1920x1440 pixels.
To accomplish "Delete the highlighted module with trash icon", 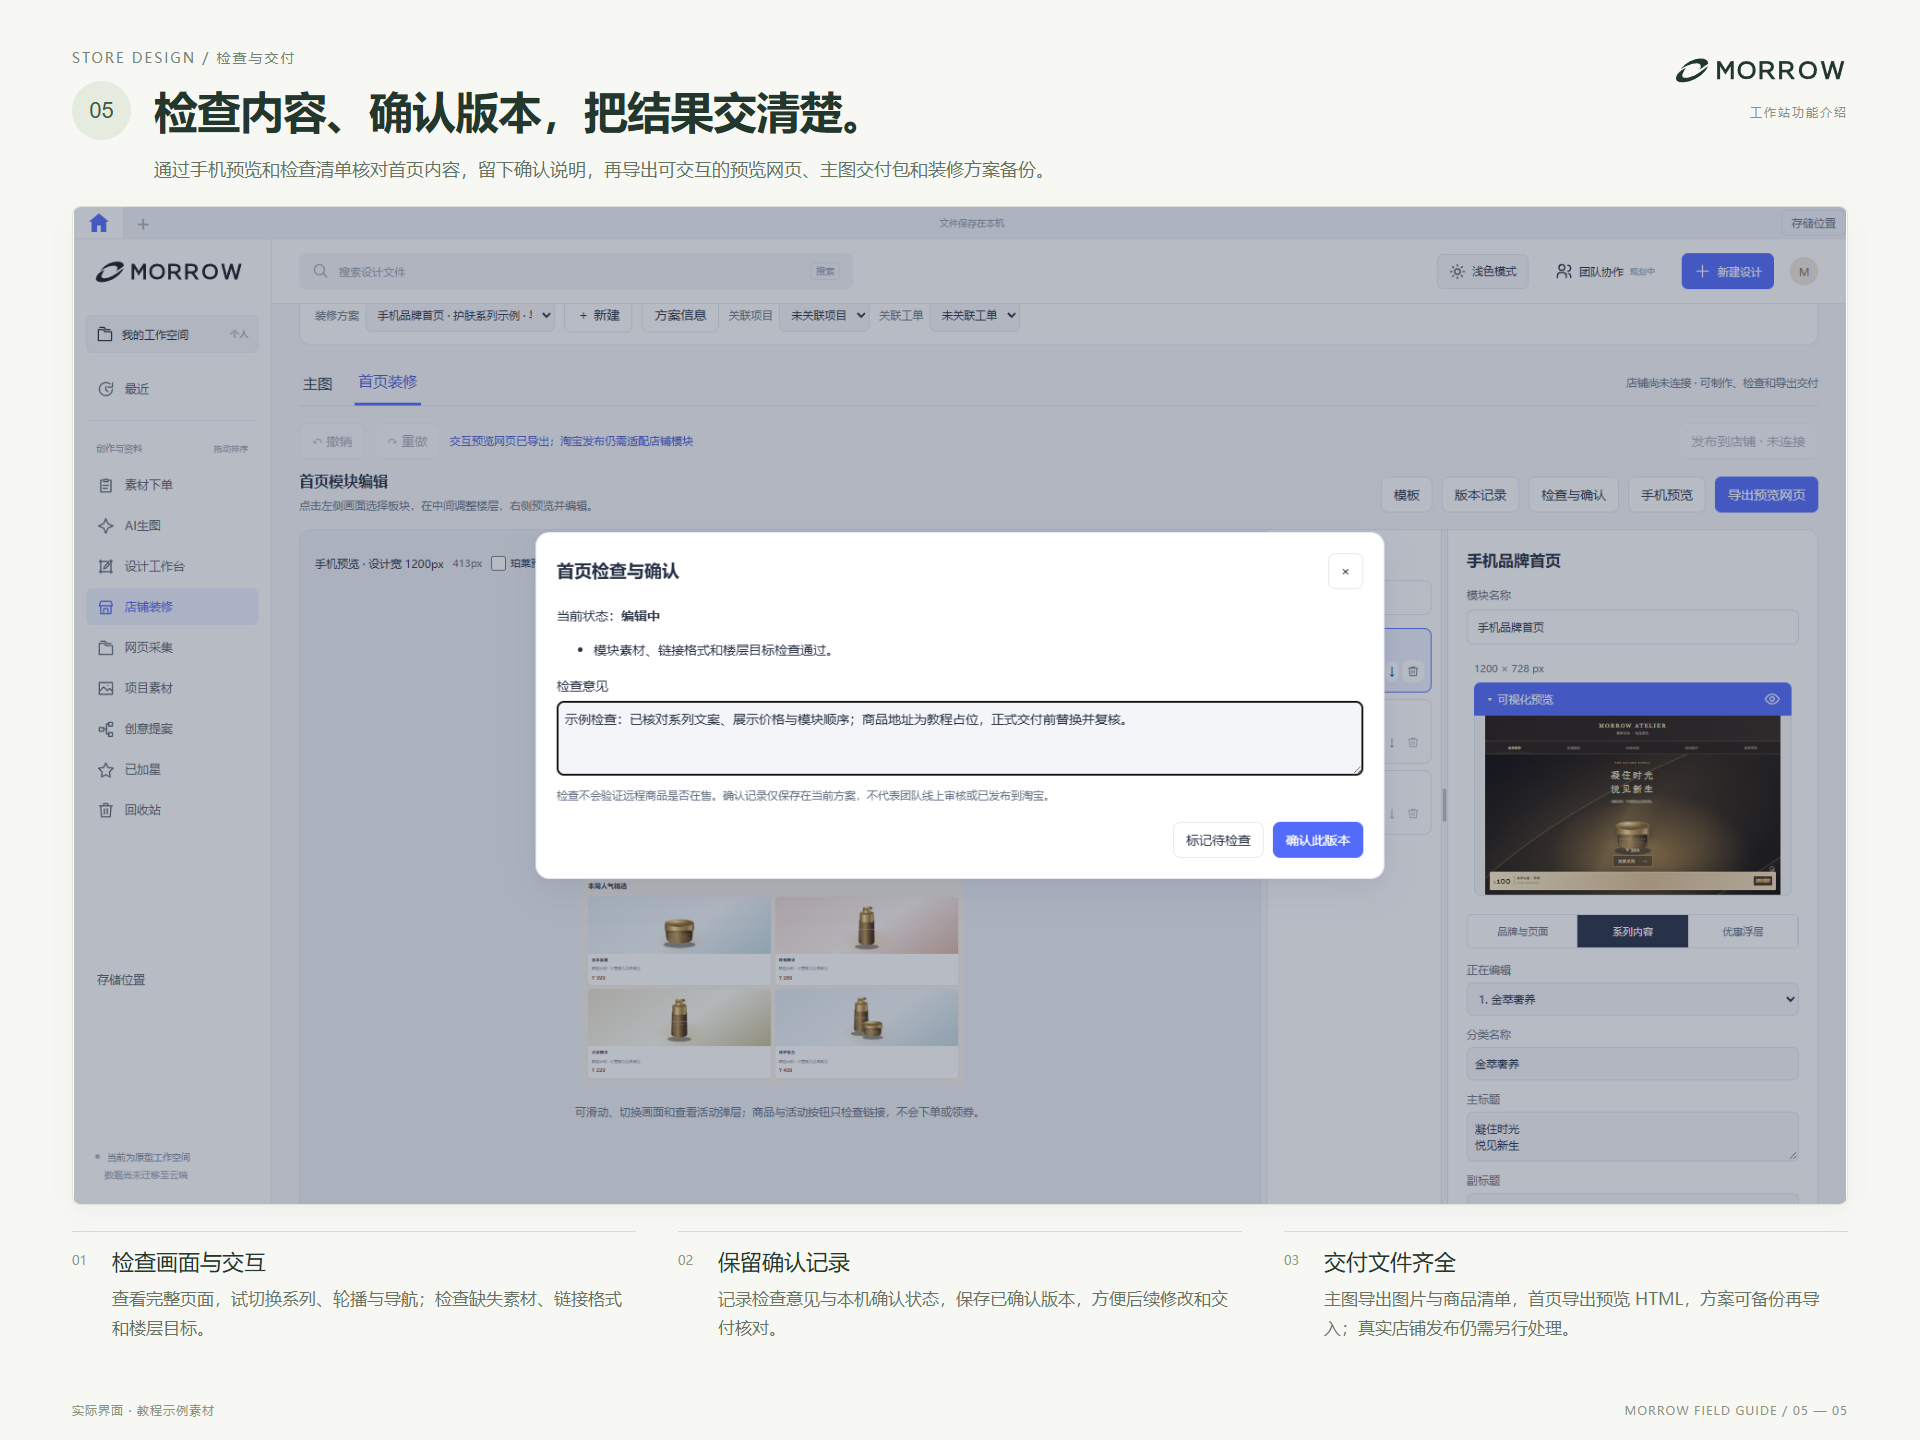I will (1413, 671).
